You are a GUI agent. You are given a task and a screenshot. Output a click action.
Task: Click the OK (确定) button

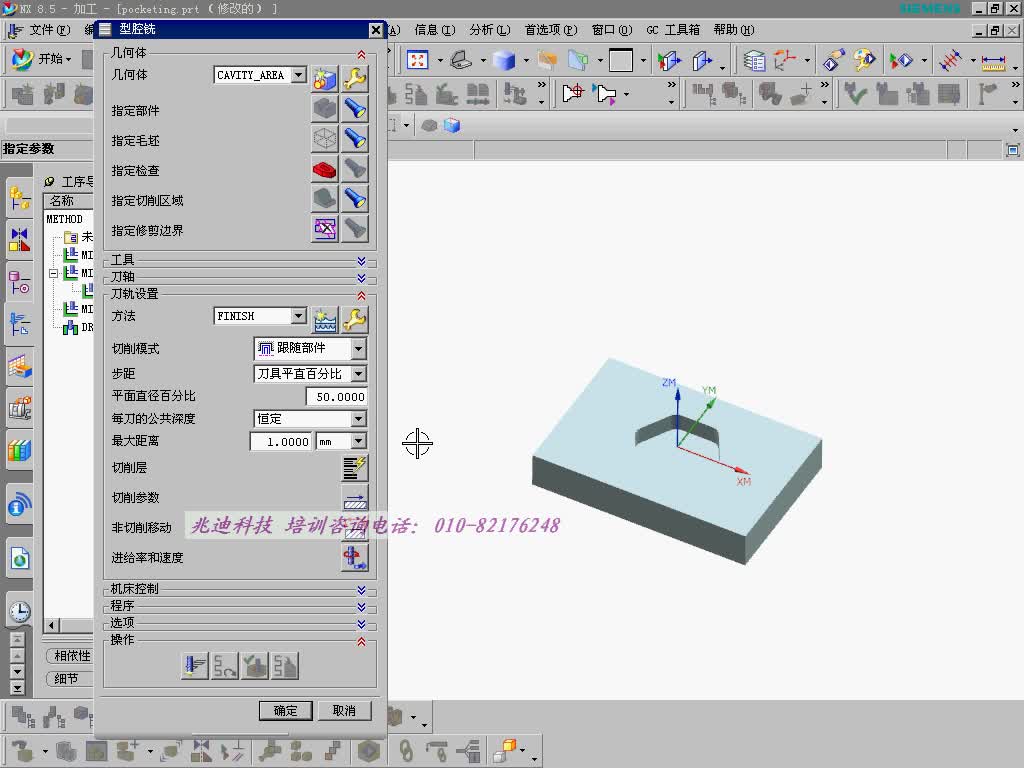285,711
